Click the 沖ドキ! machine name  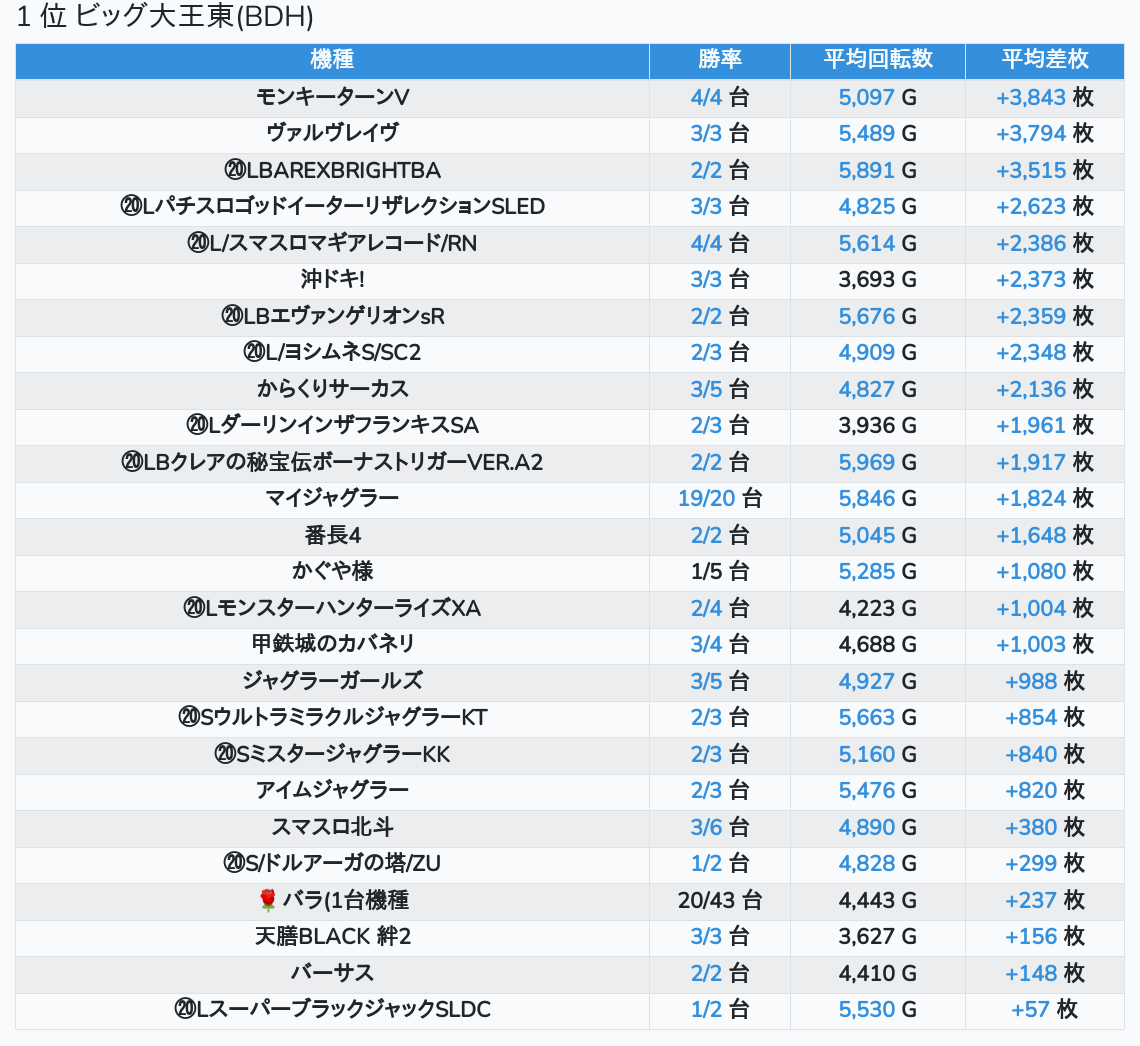point(332,279)
